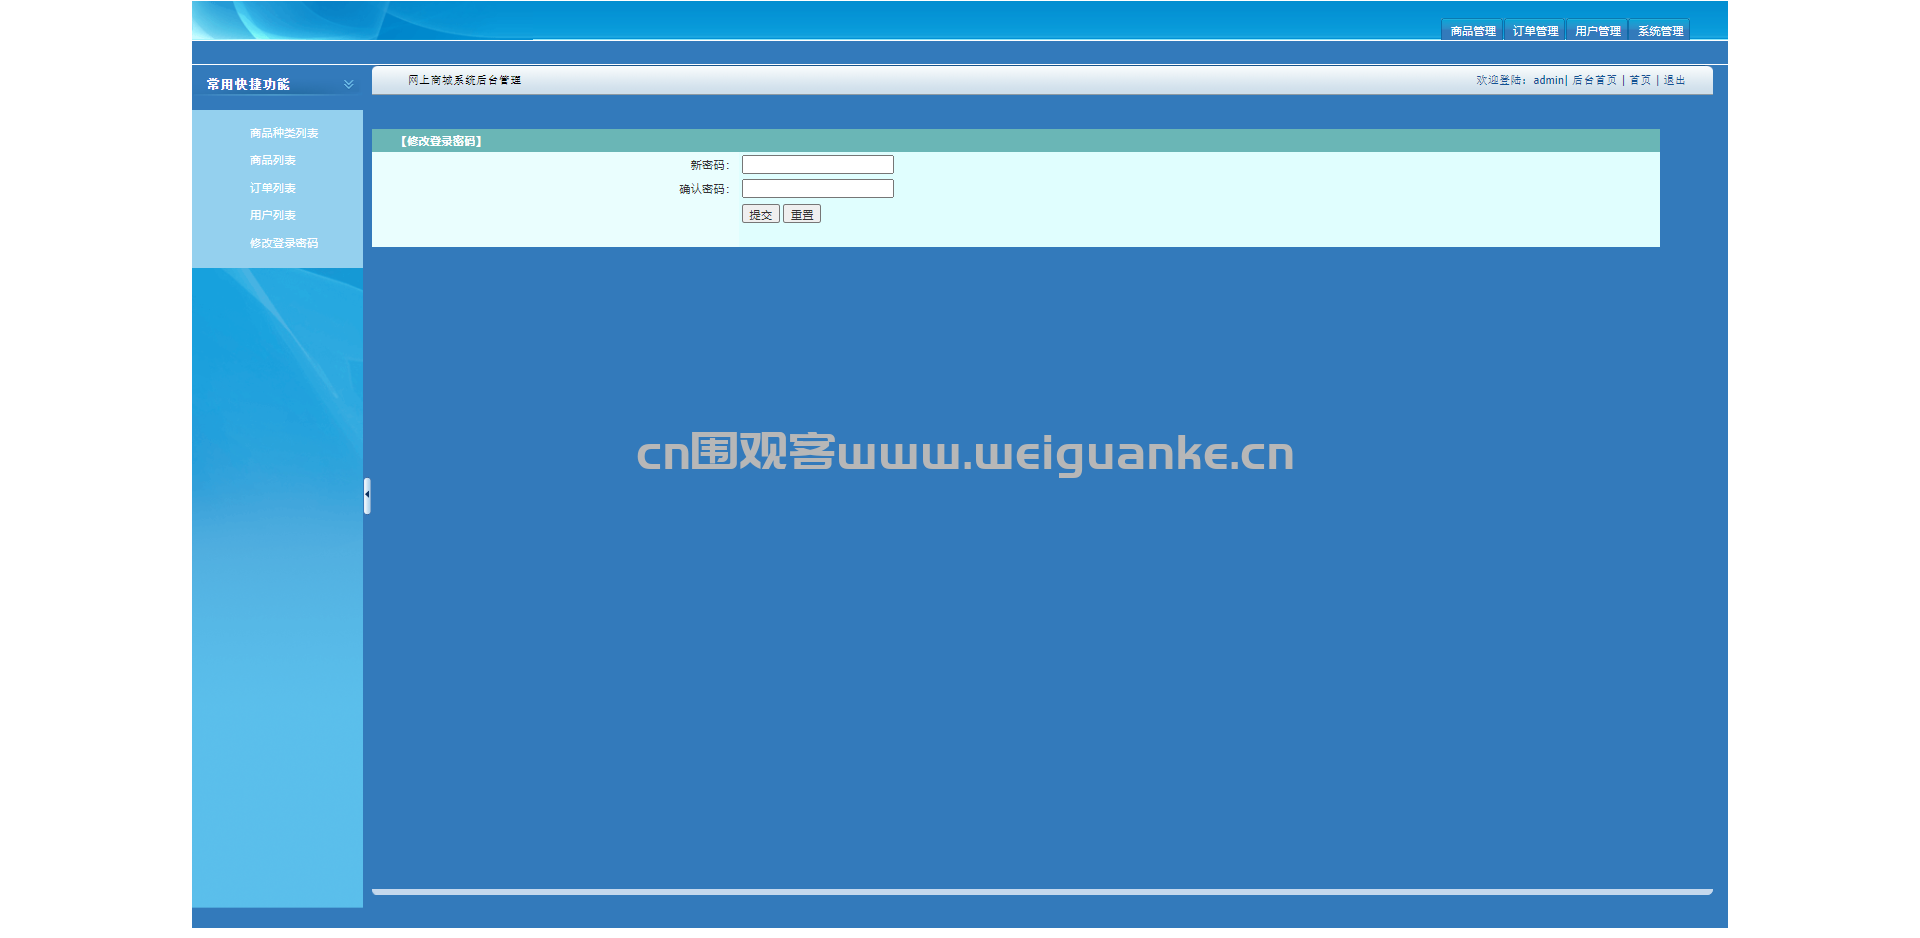Go to 用户列表 in the sidebar
This screenshot has width=1920, height=938.
click(x=272, y=215)
